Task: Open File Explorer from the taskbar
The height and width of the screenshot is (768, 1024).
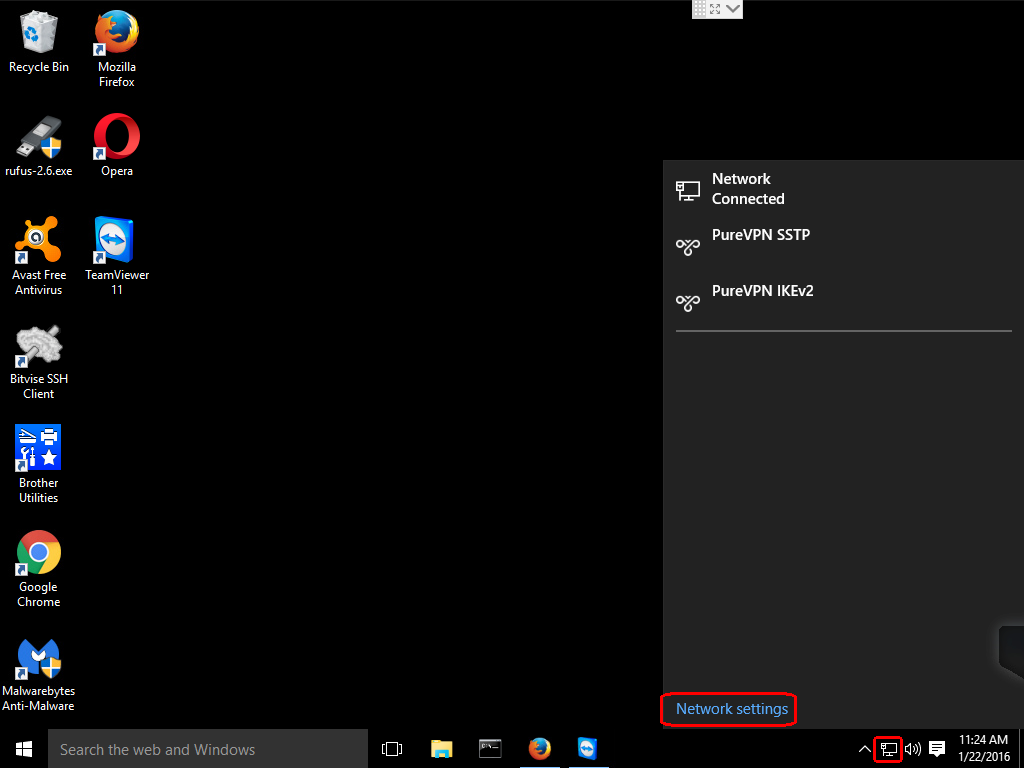Action: 441,749
